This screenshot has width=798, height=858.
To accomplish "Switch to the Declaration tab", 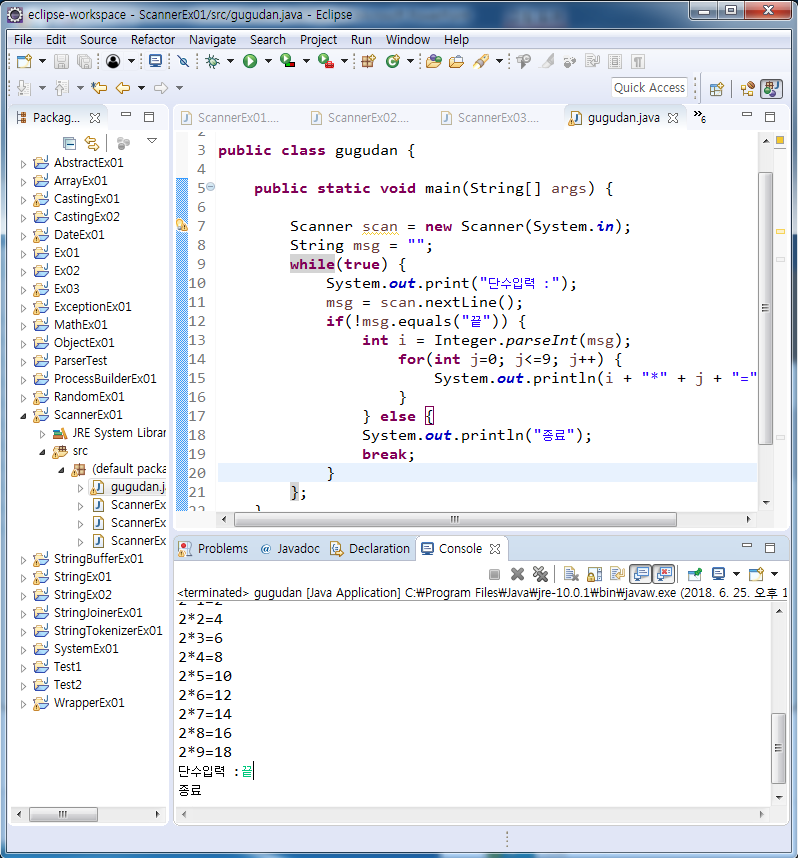I will point(370,549).
